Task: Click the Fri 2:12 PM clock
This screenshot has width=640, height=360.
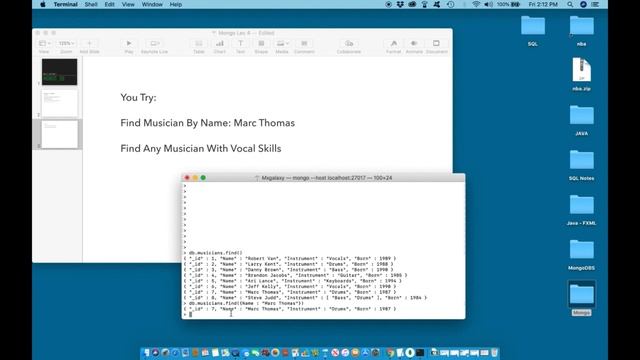Action: 542,4
